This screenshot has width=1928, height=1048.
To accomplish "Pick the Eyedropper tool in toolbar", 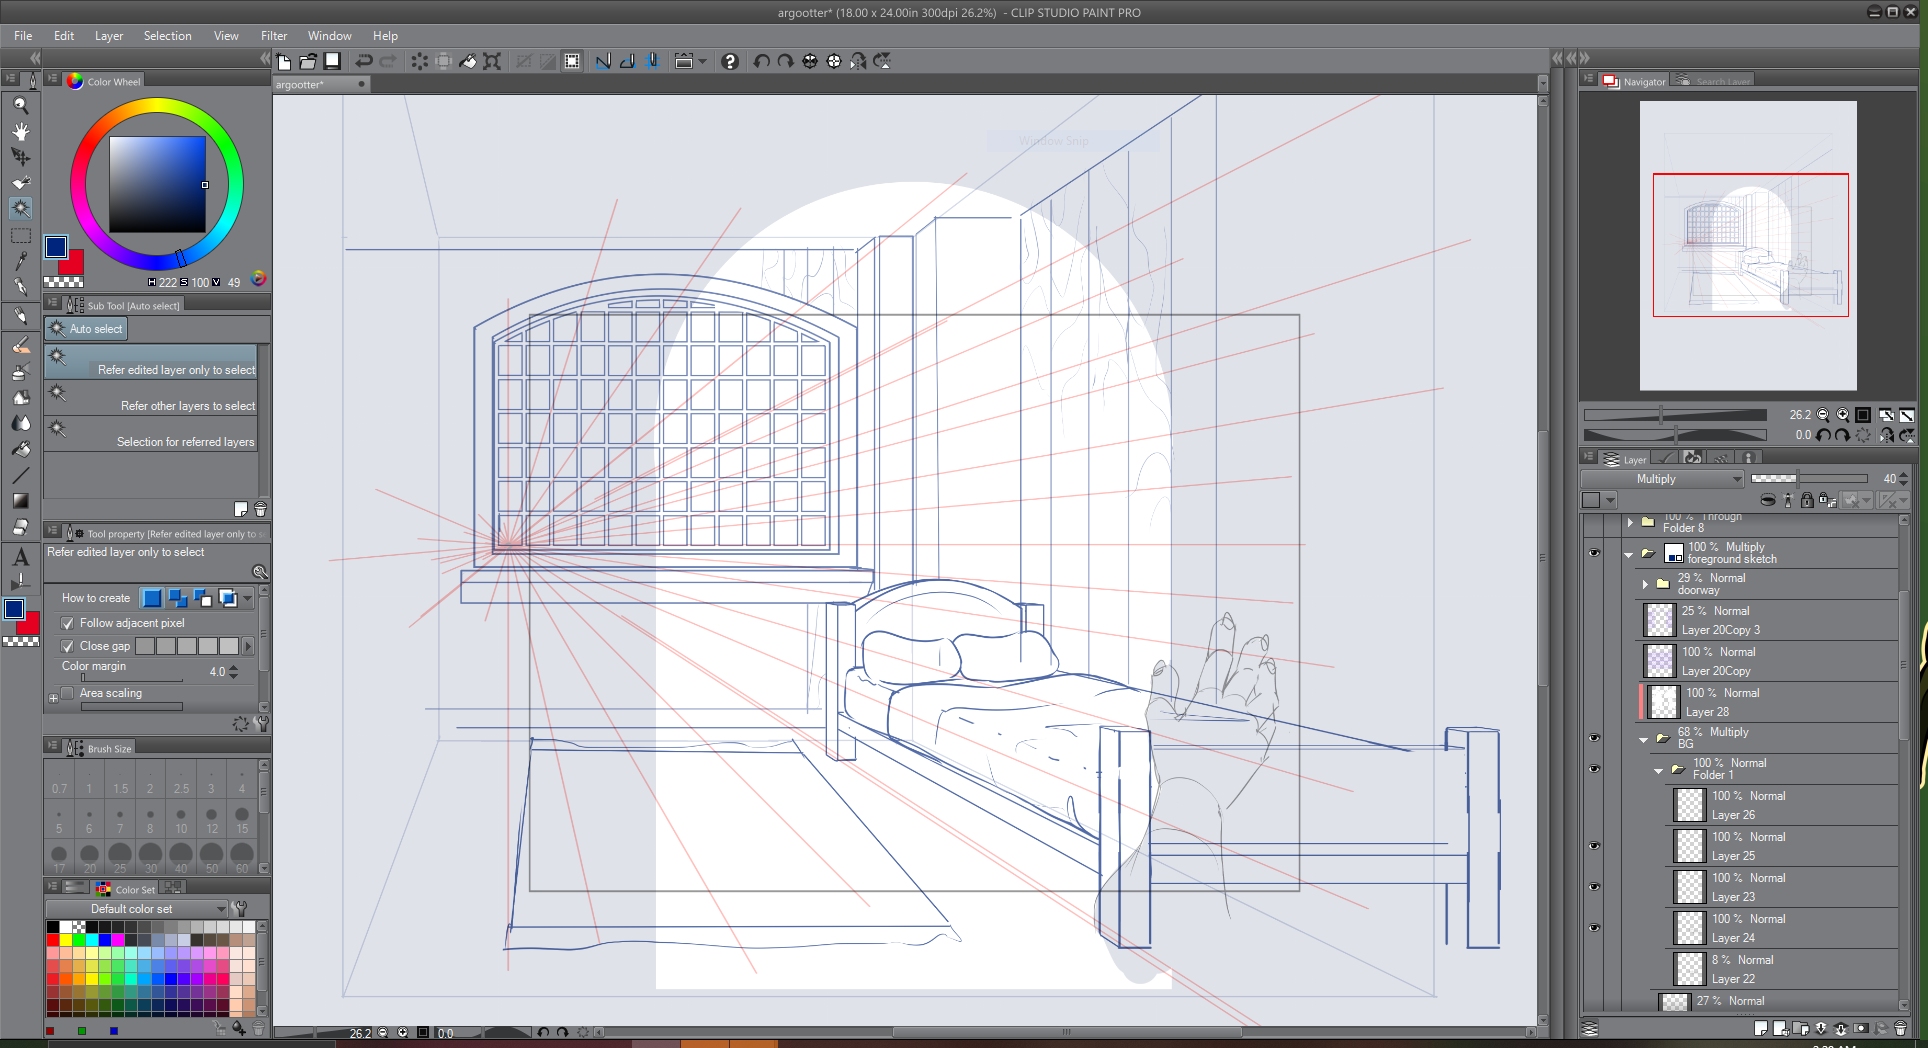I will [20, 261].
